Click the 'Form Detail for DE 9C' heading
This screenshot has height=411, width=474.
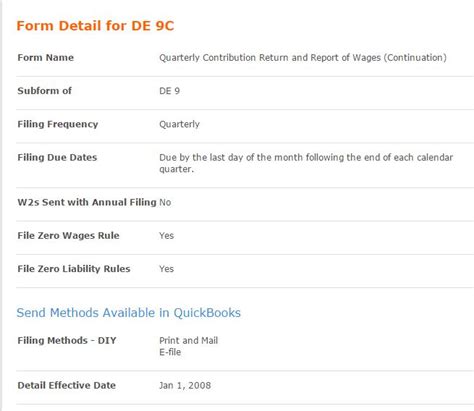click(95, 26)
